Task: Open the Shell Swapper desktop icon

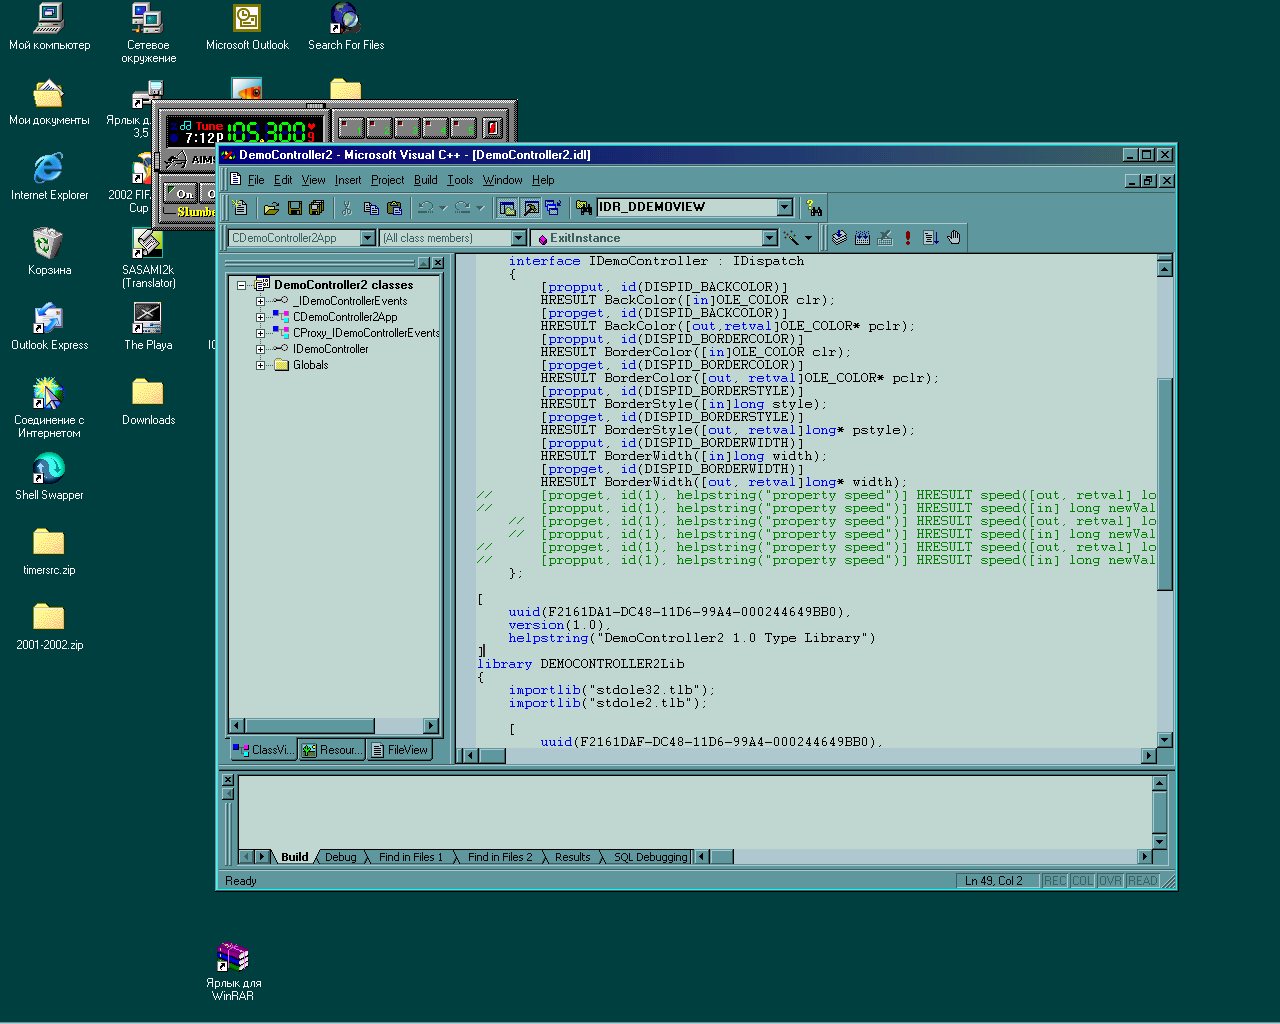Action: click(x=49, y=477)
